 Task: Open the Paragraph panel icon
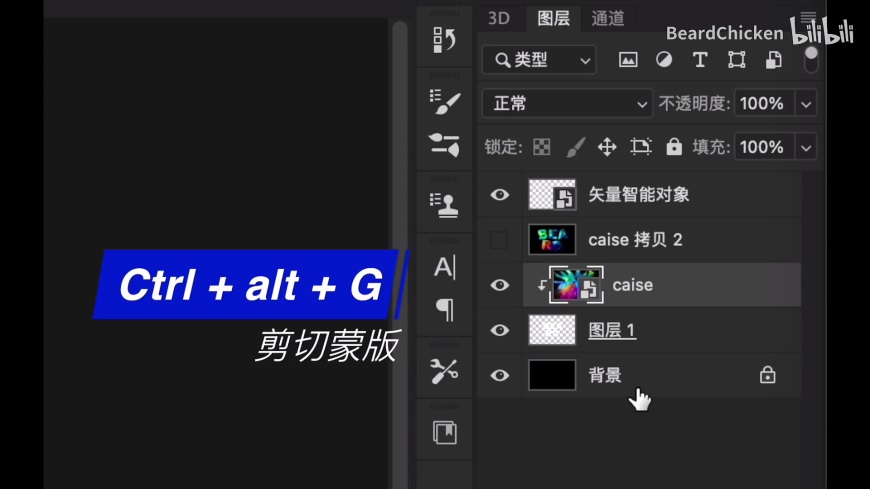point(445,310)
